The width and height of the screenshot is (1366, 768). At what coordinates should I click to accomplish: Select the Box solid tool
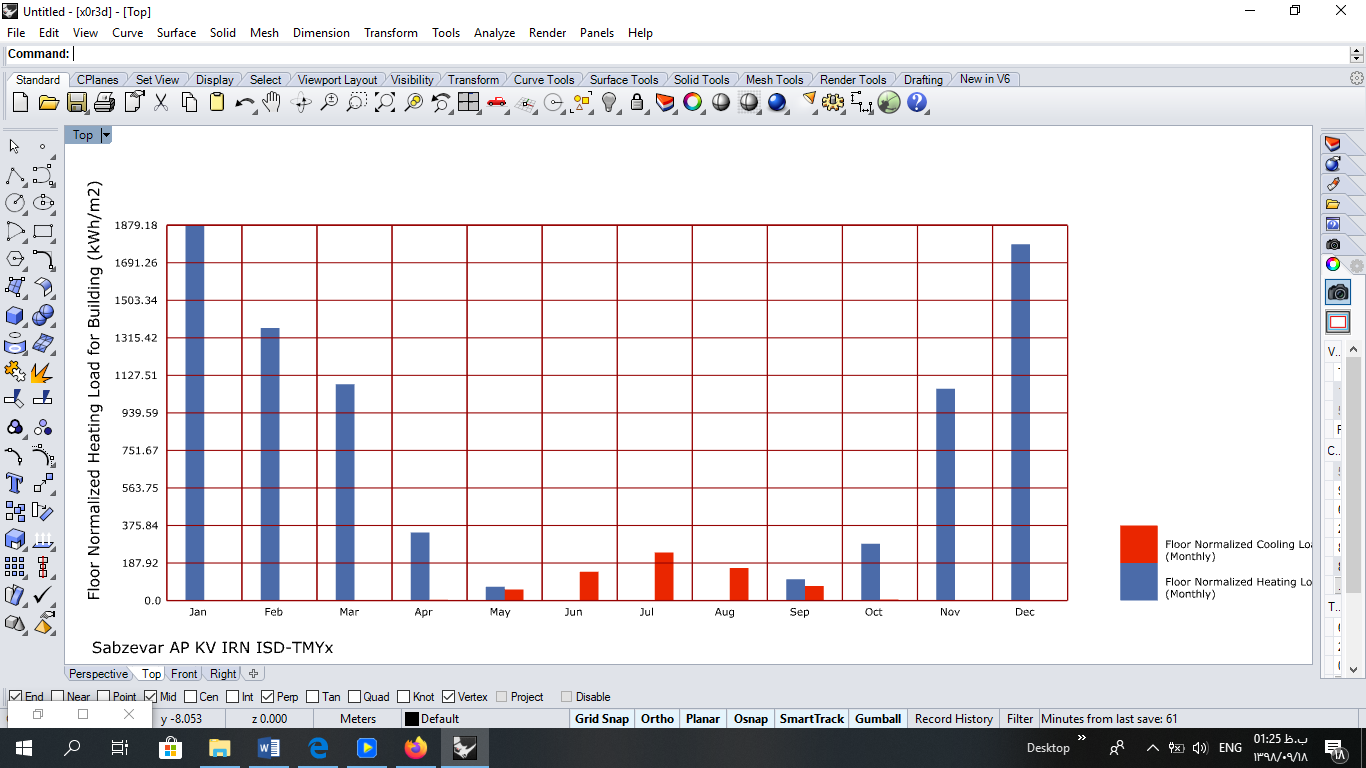click(x=15, y=316)
